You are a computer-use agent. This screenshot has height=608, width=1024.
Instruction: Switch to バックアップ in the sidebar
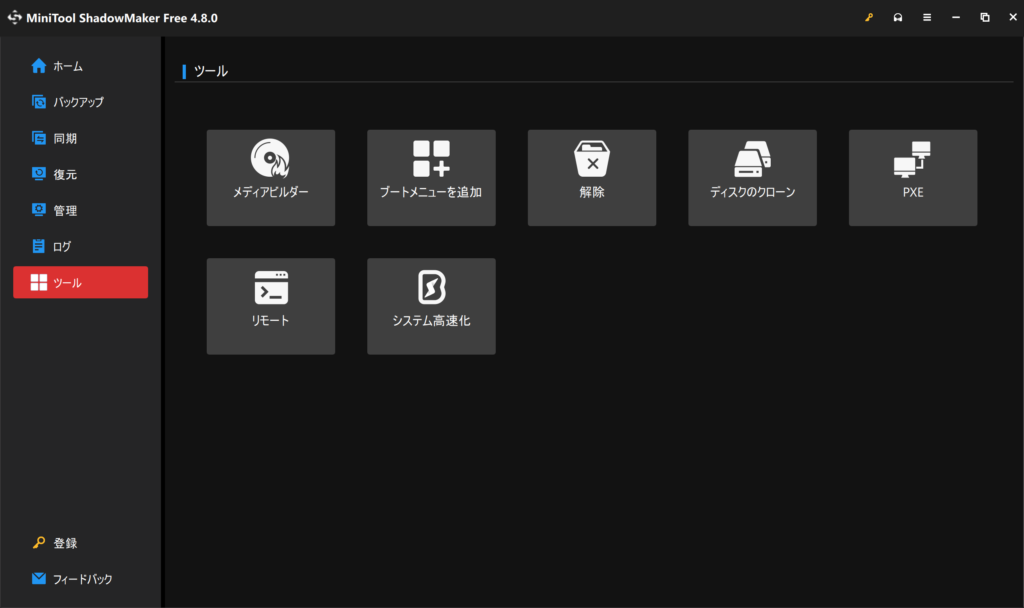(77, 102)
